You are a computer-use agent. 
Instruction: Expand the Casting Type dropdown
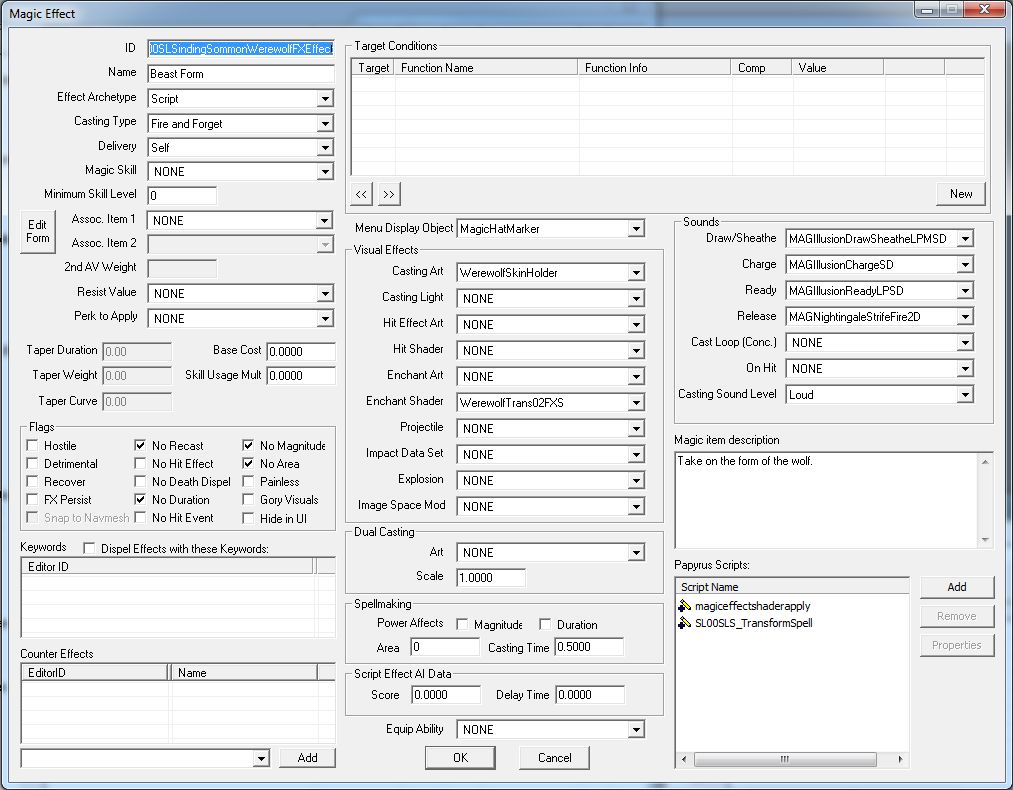point(325,123)
